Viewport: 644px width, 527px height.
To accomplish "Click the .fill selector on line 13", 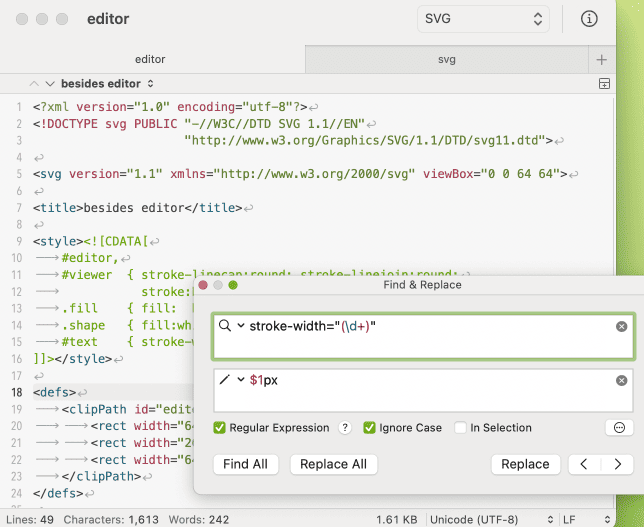I will tap(80, 308).
